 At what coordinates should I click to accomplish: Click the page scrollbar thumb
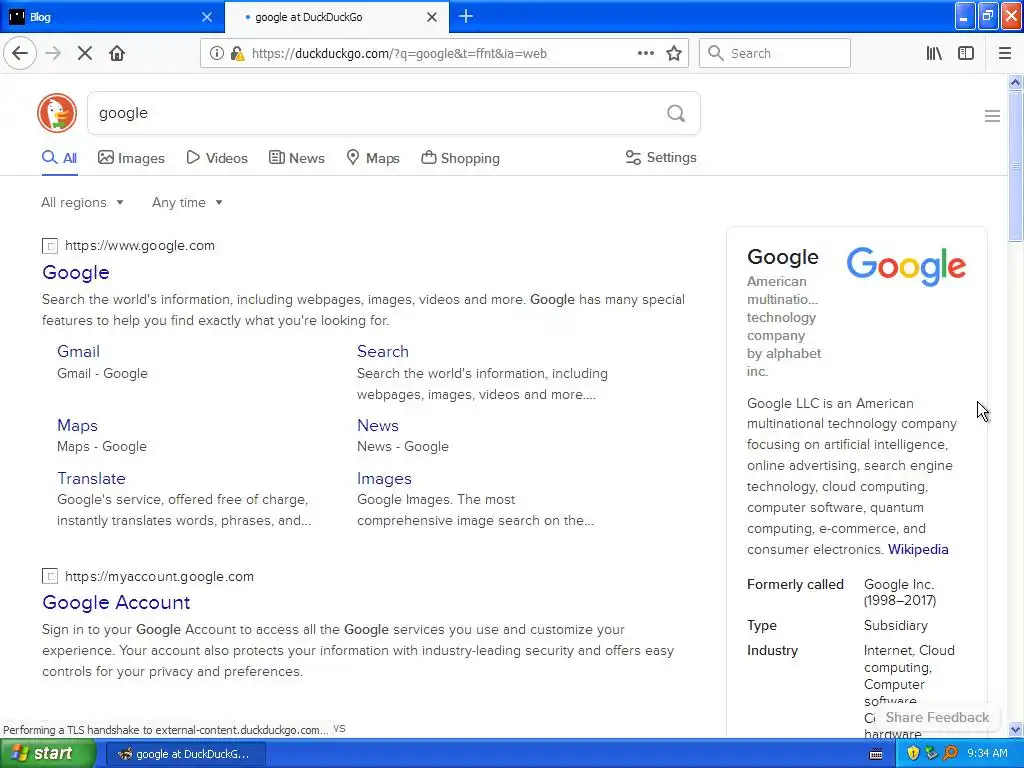1015,167
